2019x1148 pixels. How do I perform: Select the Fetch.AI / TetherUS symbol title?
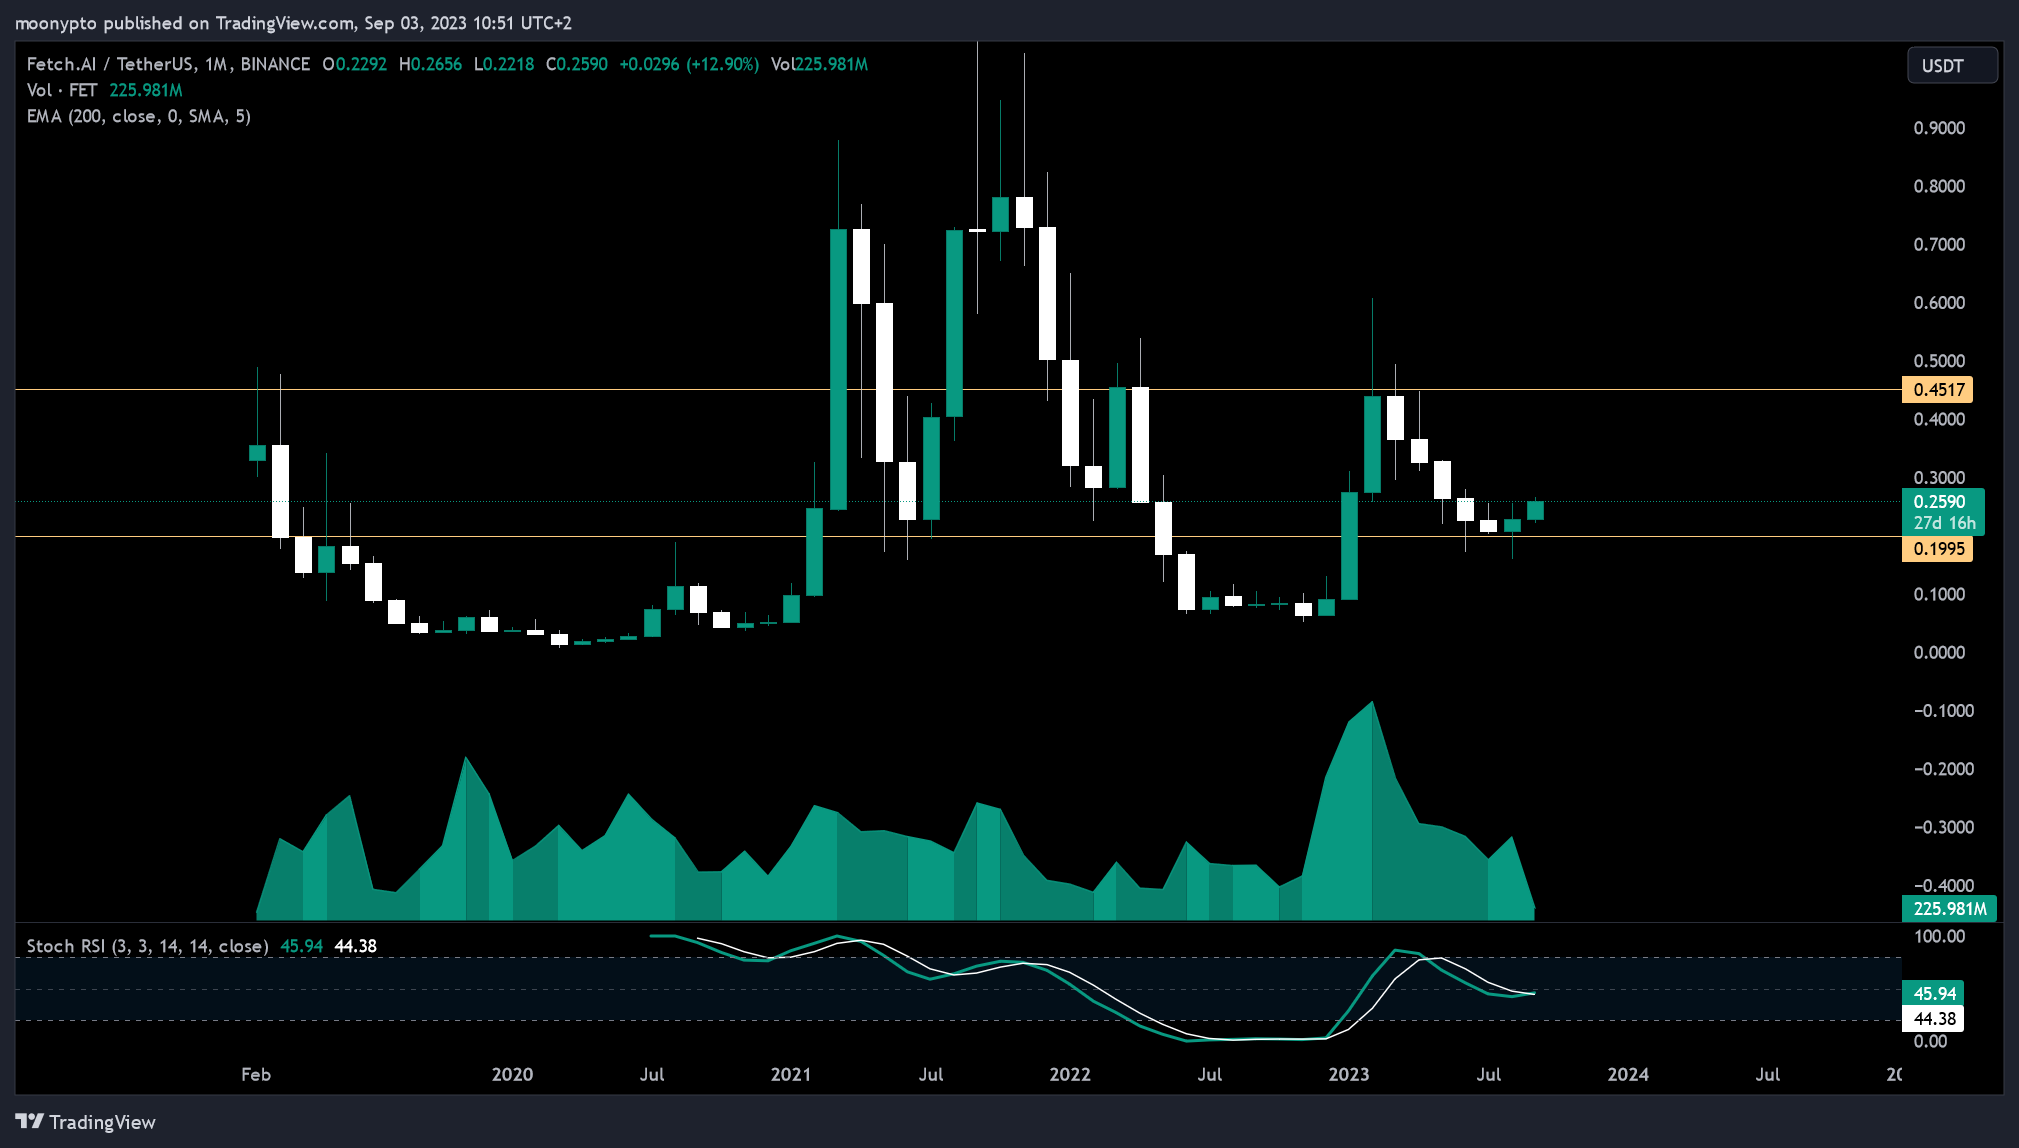(x=168, y=64)
